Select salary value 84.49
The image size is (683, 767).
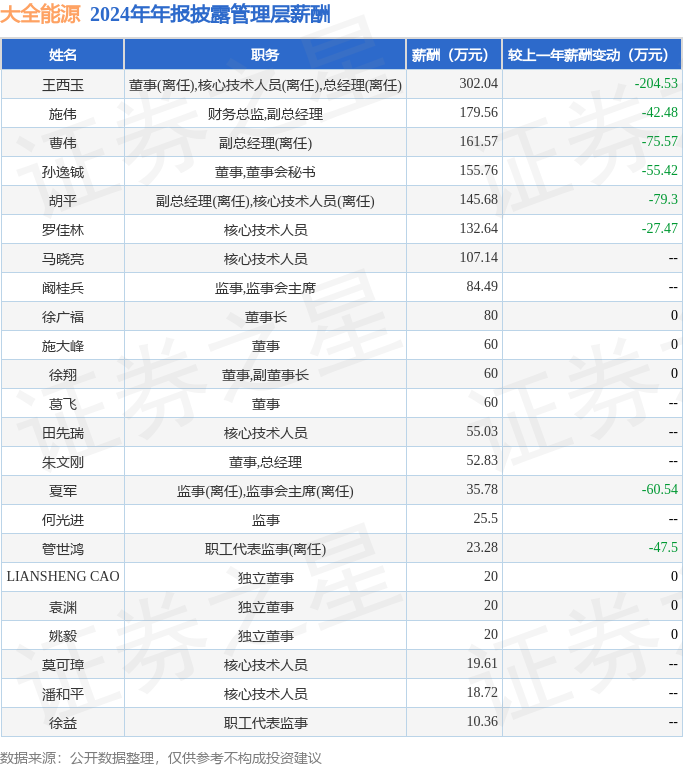point(482,286)
